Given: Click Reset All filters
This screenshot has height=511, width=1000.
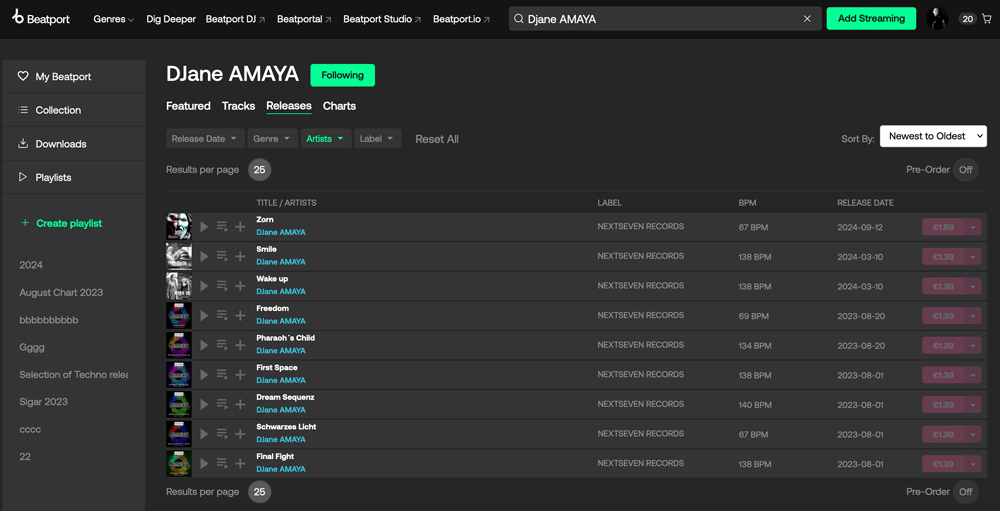Looking at the screenshot, I should coord(437,139).
